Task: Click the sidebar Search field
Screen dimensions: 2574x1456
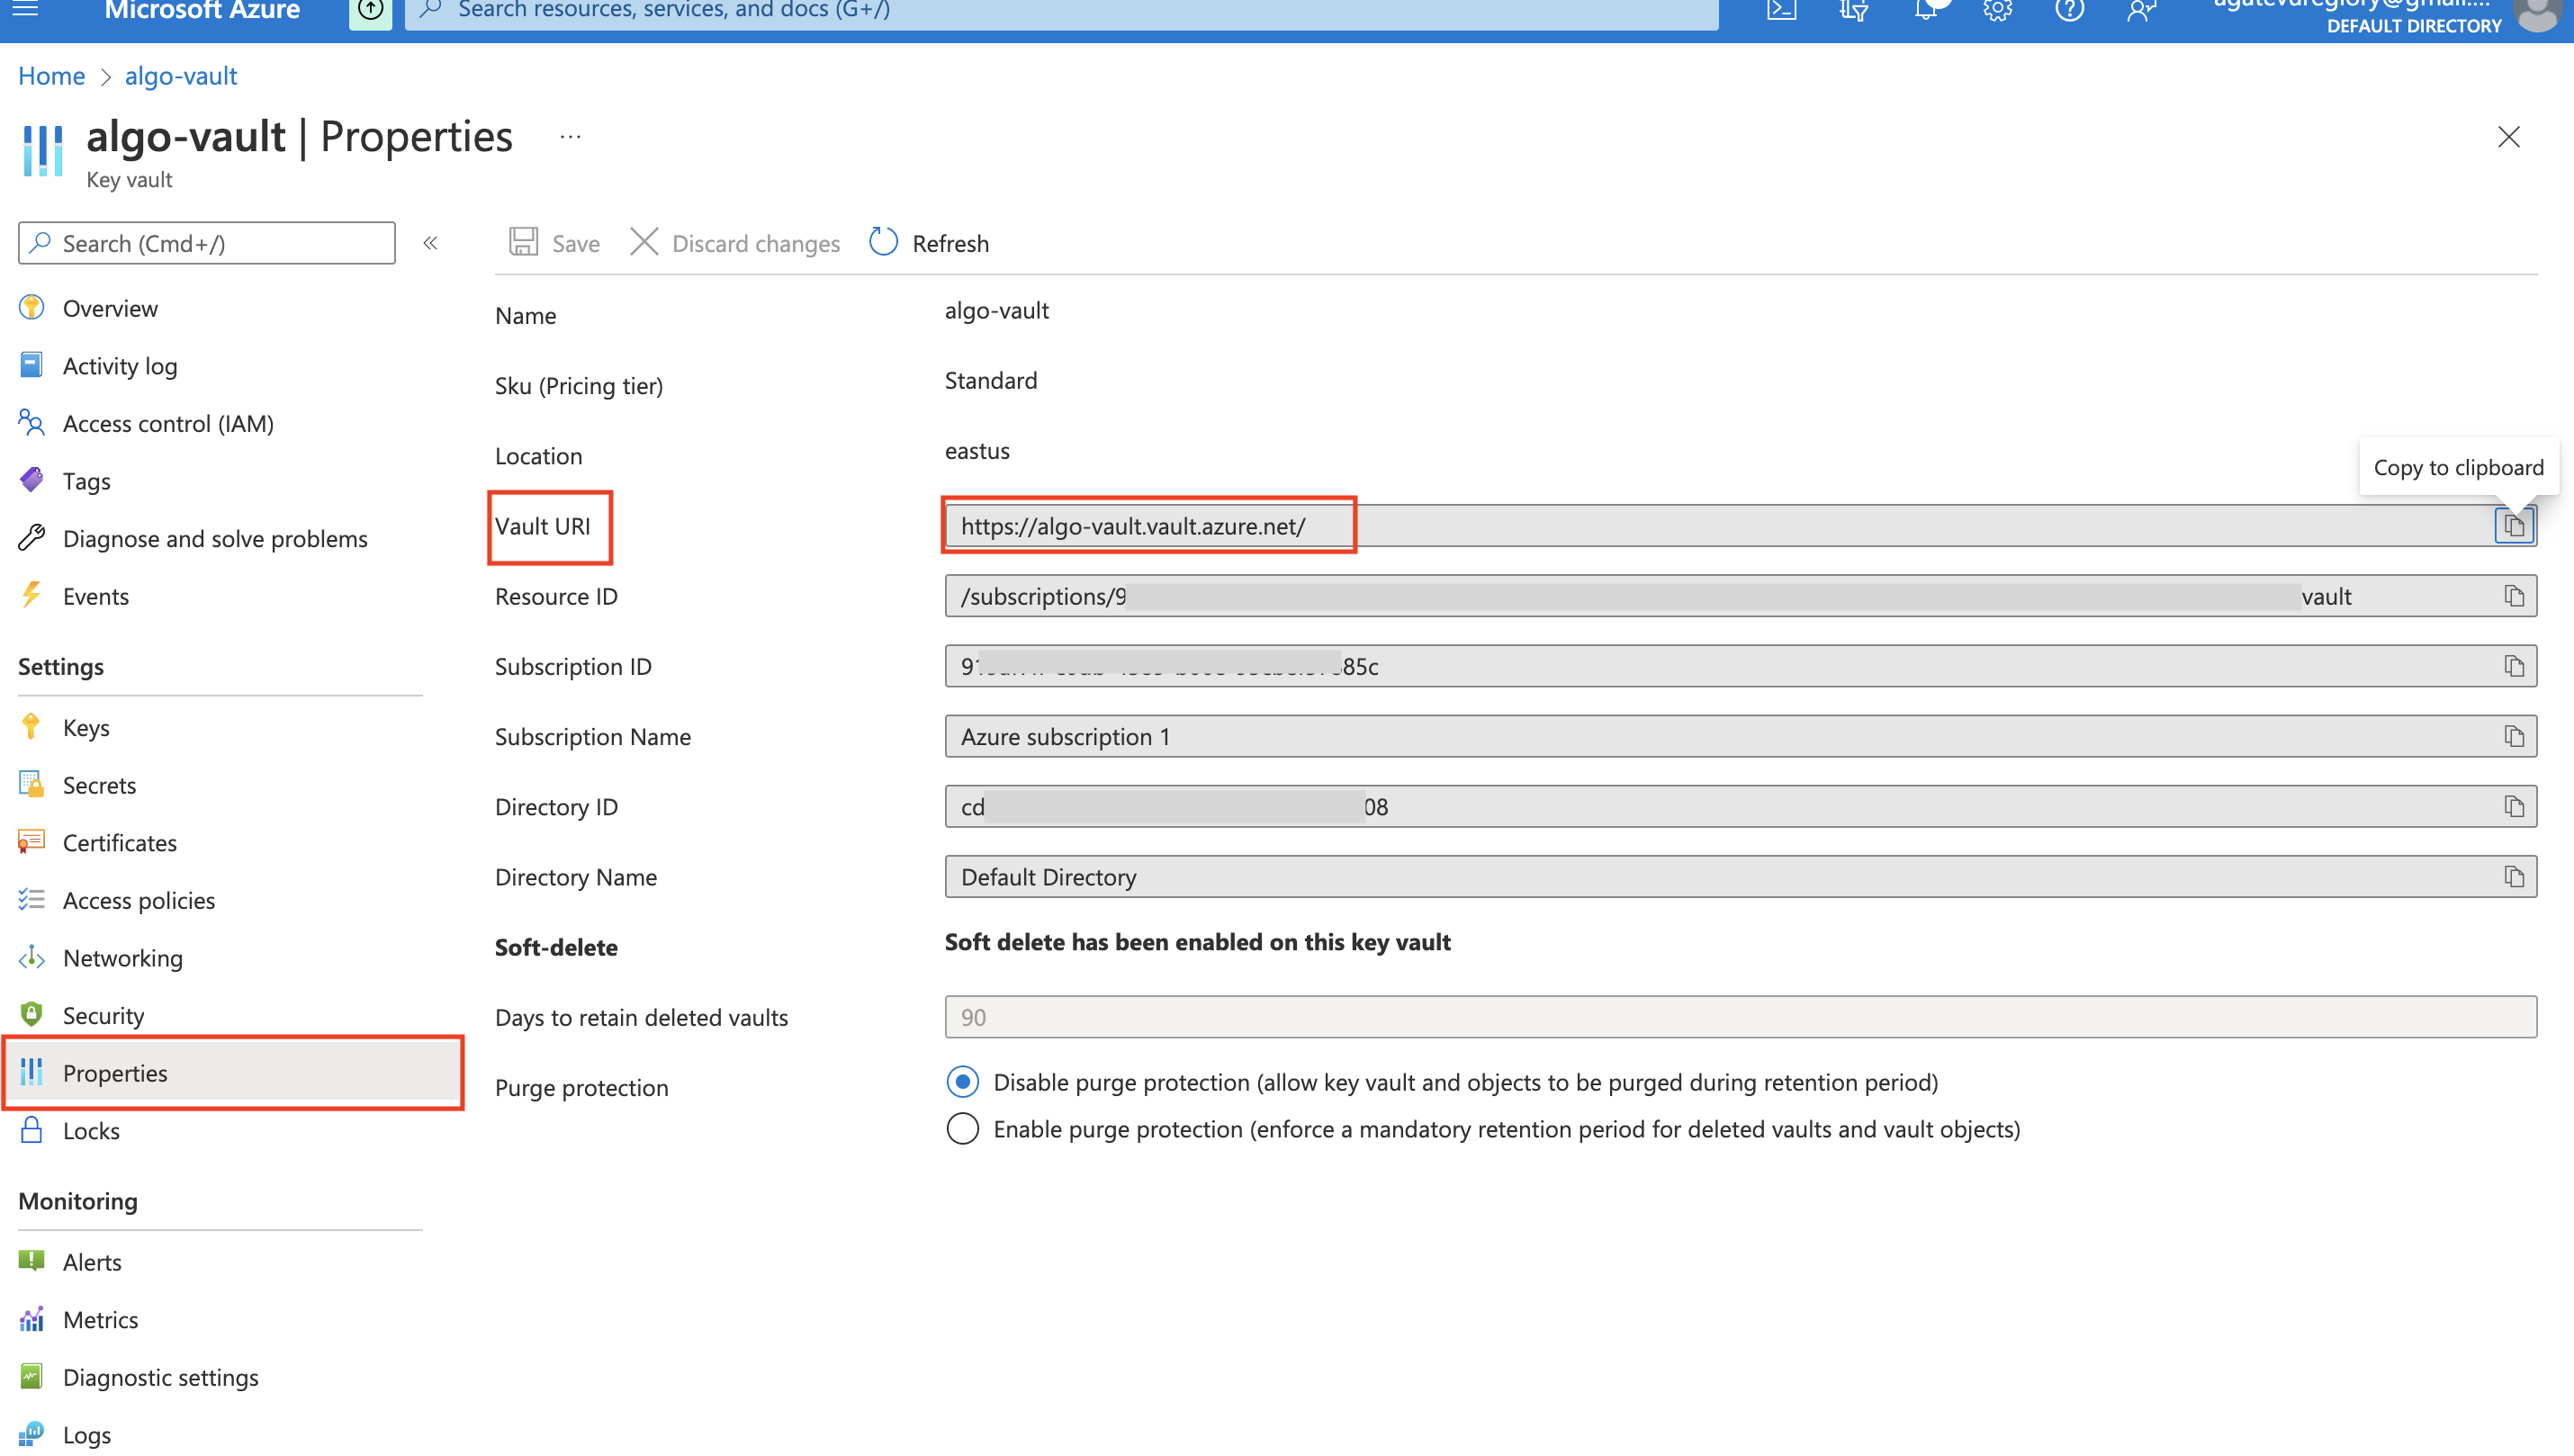Action: pos(207,243)
